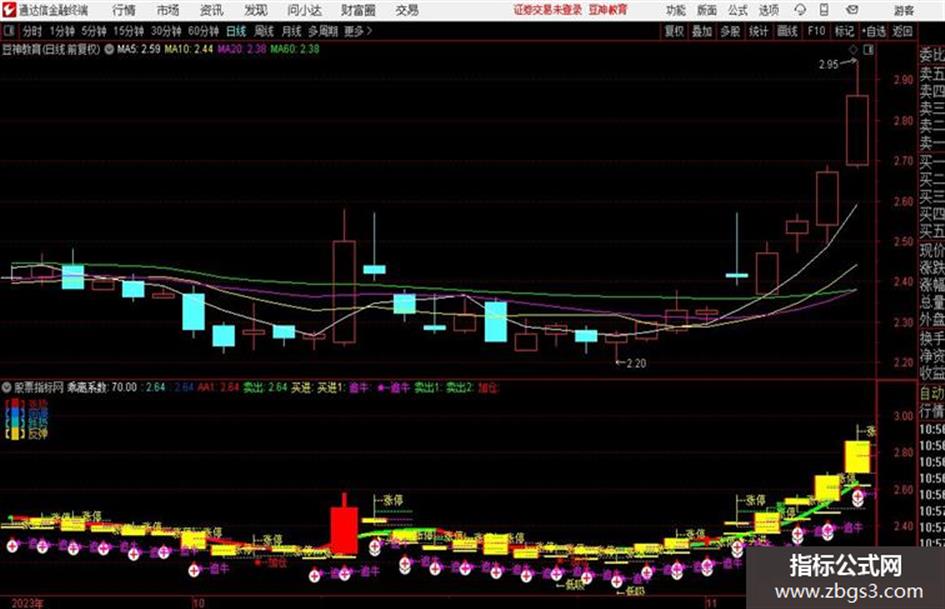Viewport: 945px width, 609px height.
Task: Click the 乘离系数: 70.00 label
Action: 102,387
